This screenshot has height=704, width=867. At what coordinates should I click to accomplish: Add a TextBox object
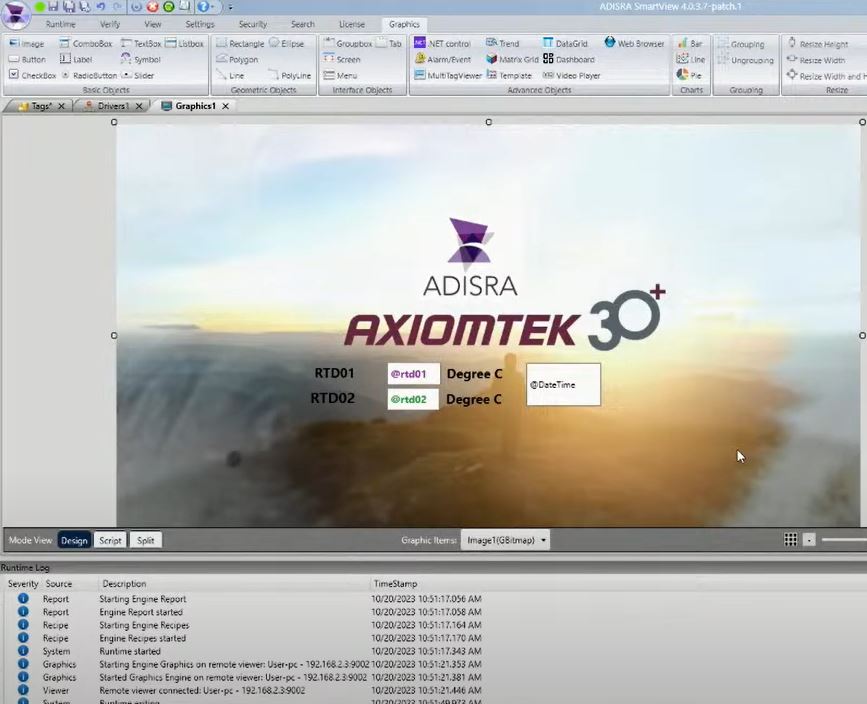pyautogui.click(x=141, y=43)
